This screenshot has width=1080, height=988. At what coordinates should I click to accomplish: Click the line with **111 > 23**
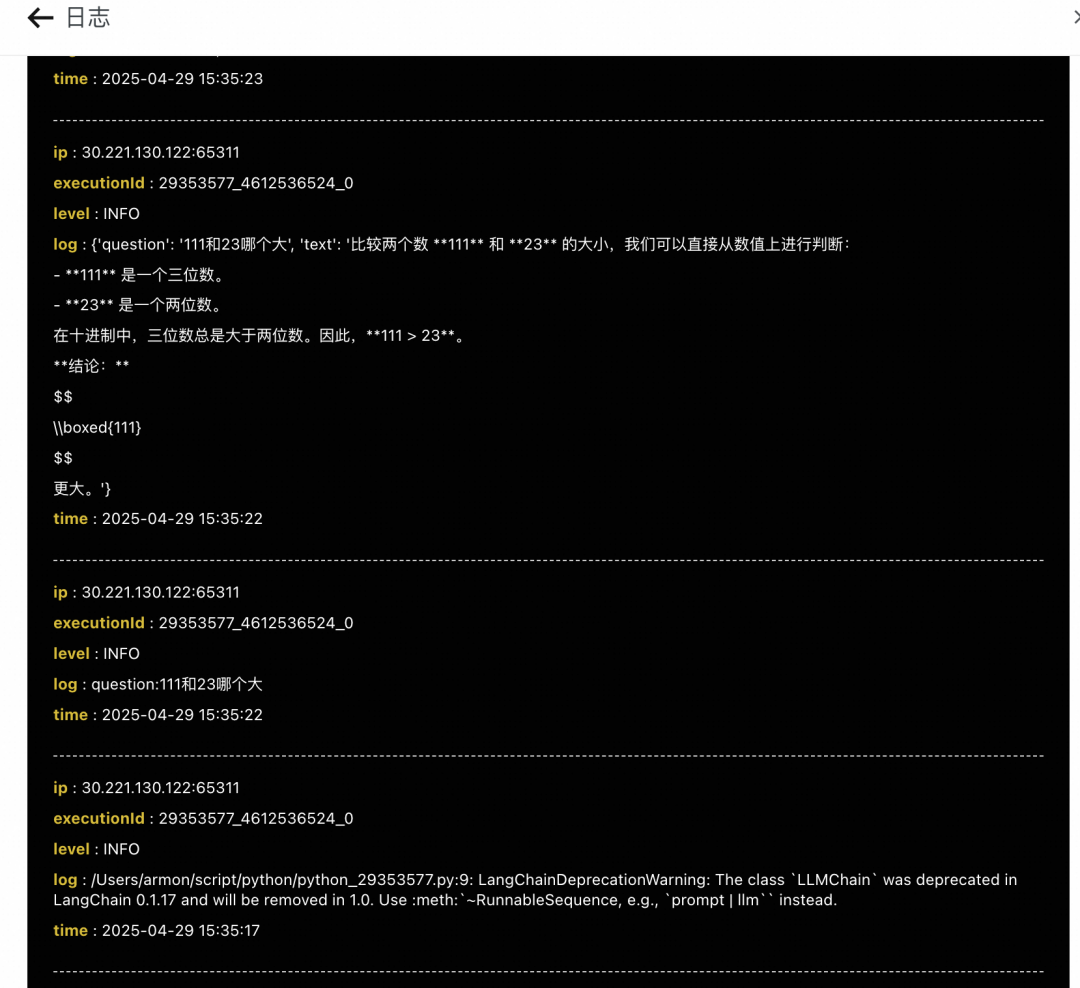(260, 336)
